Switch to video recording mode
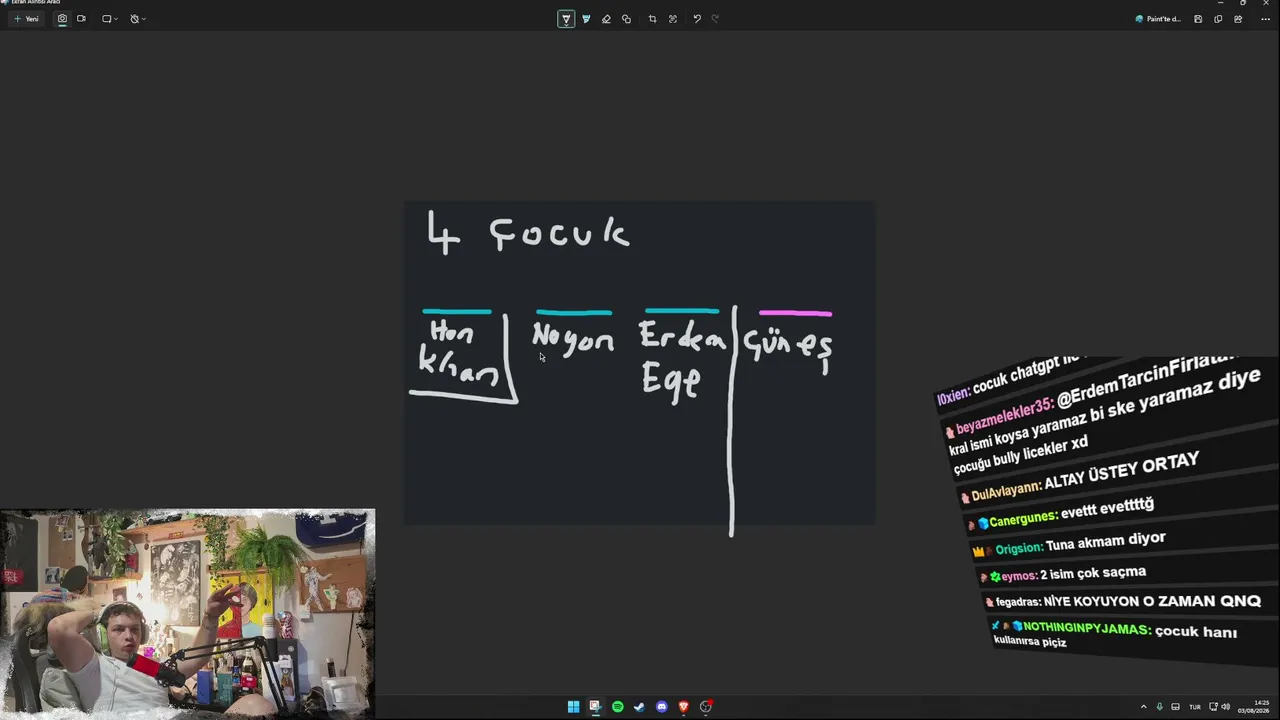Viewport: 1280px width, 720px height. click(x=81, y=19)
